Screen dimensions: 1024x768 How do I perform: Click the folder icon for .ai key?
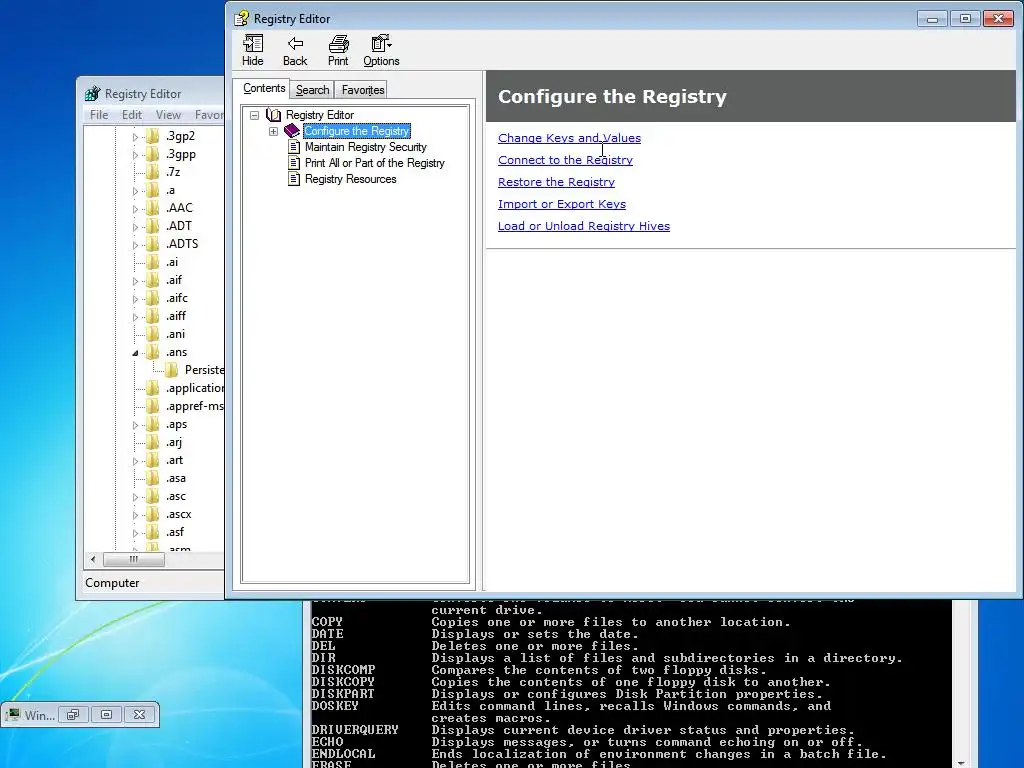[153, 262]
